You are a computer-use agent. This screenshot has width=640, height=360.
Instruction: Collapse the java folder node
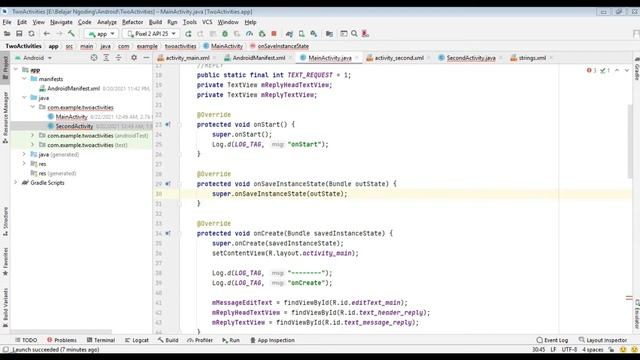pyautogui.click(x=24, y=98)
